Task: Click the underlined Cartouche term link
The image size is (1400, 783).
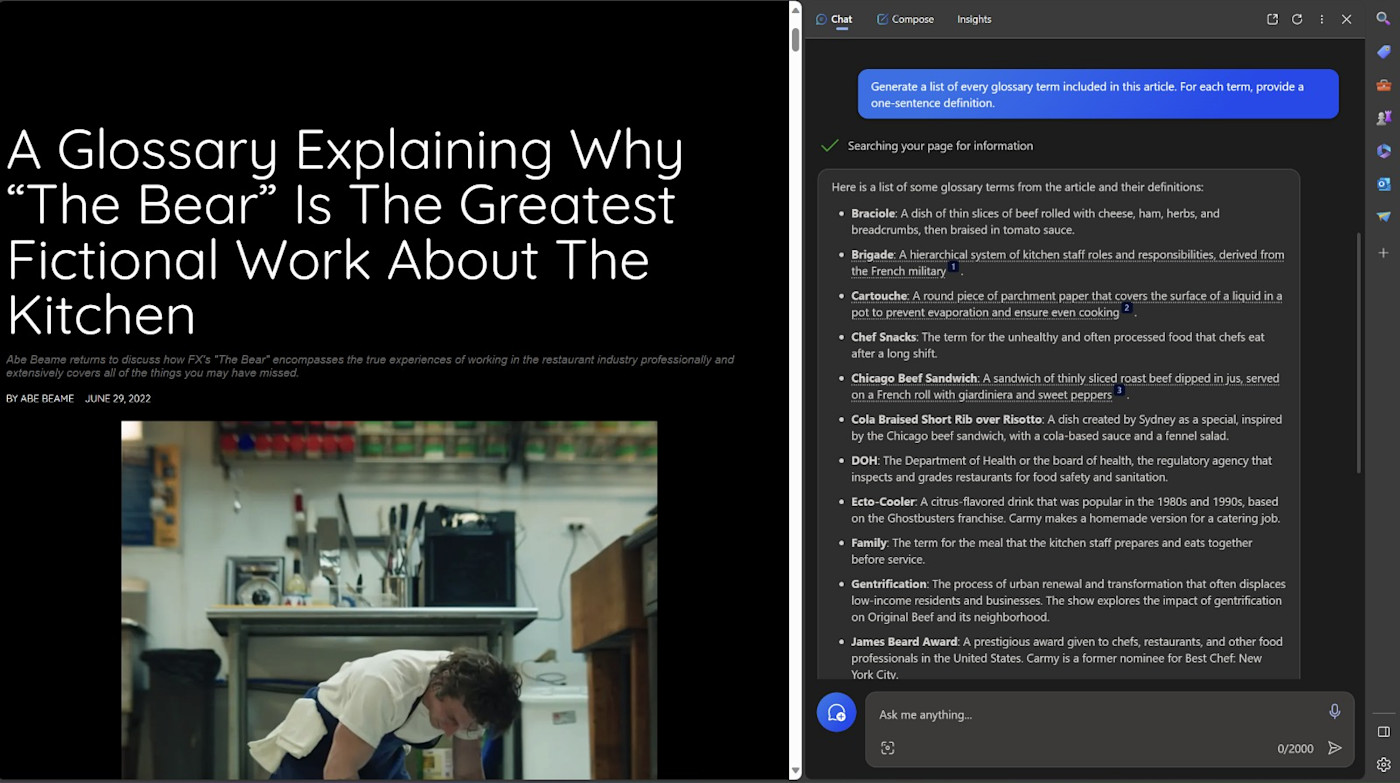Action: tap(879, 296)
